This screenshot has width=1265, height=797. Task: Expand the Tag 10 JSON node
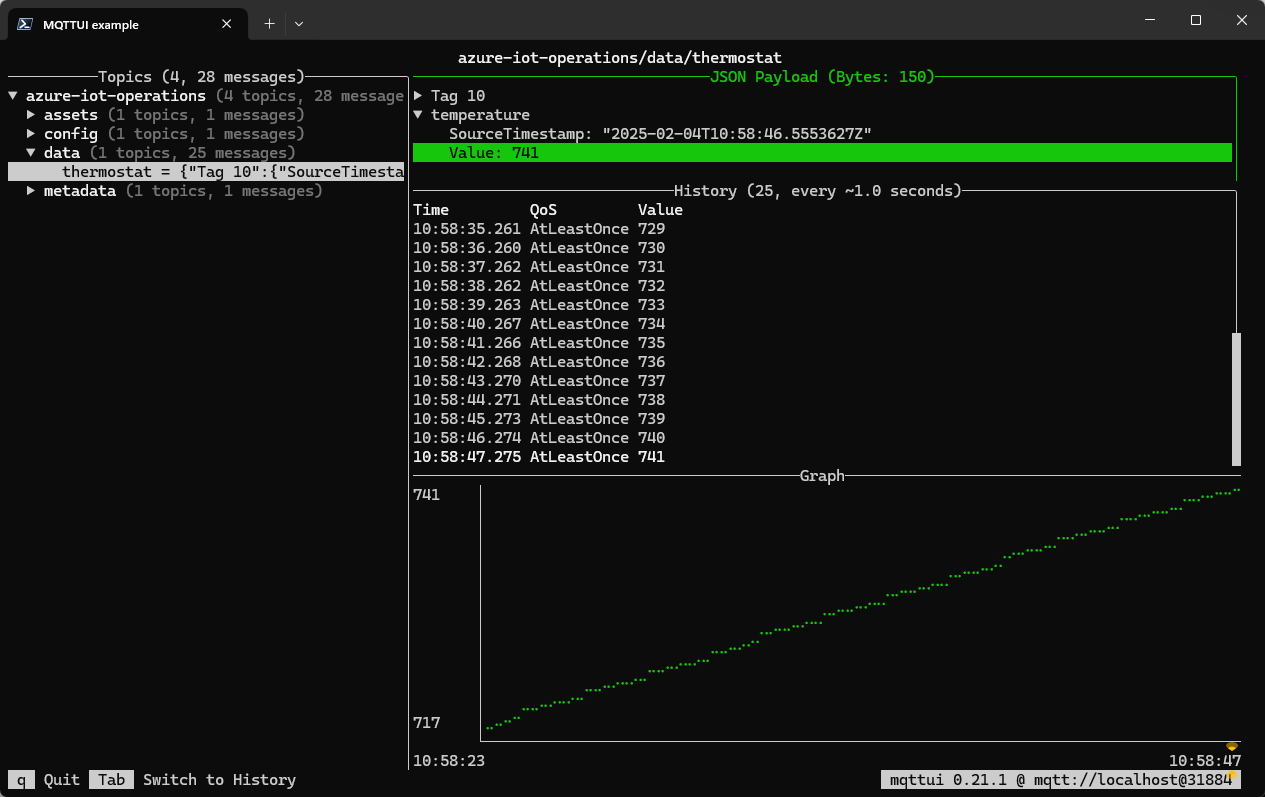pyautogui.click(x=418, y=96)
